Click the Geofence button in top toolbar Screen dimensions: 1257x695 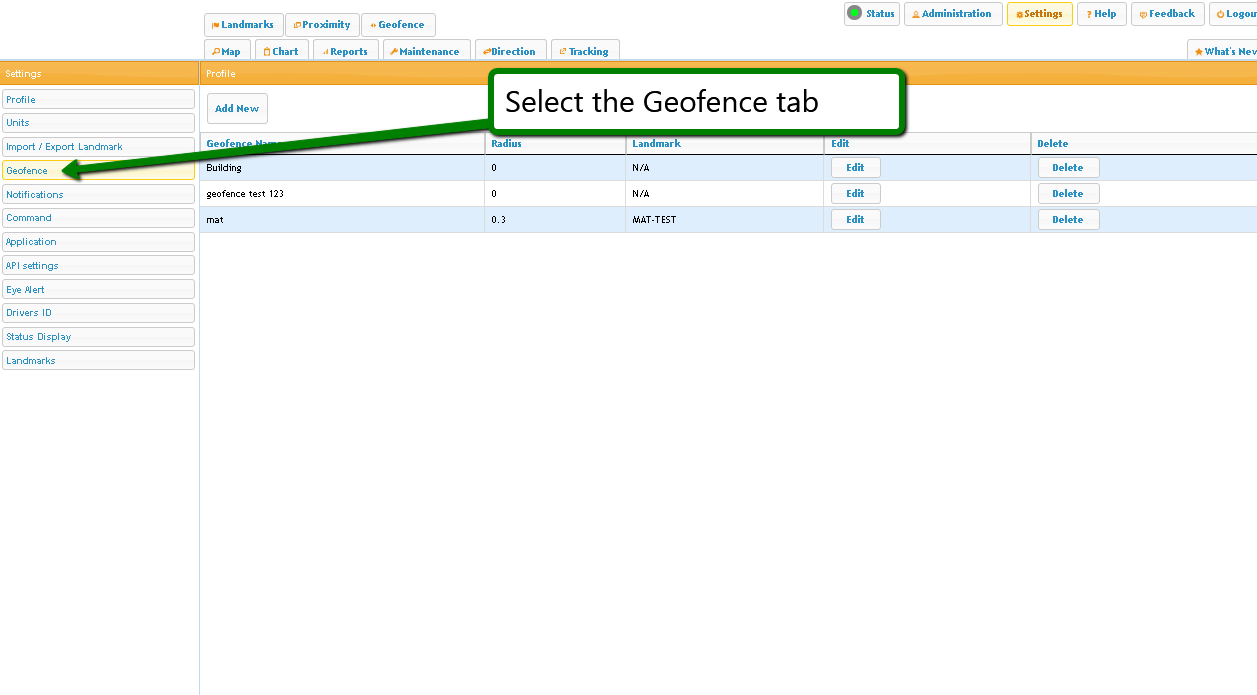(x=398, y=25)
